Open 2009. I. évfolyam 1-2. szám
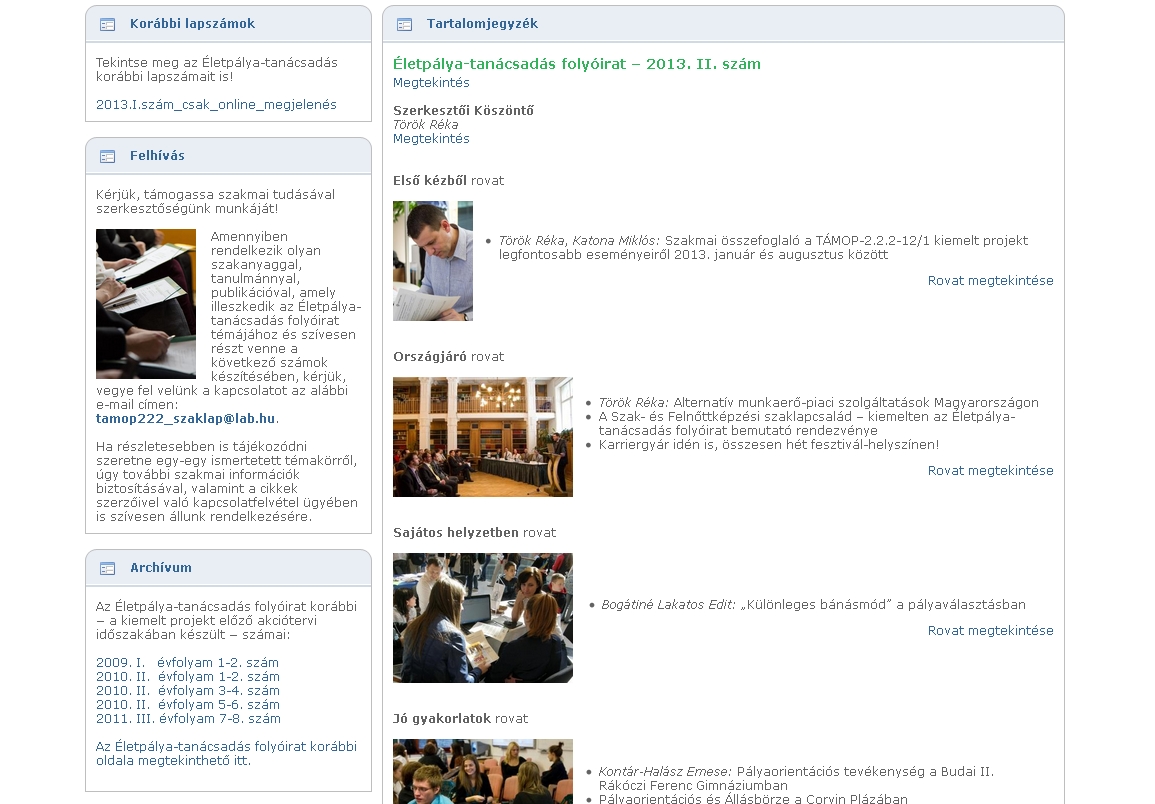This screenshot has height=804, width=1155. (187, 663)
